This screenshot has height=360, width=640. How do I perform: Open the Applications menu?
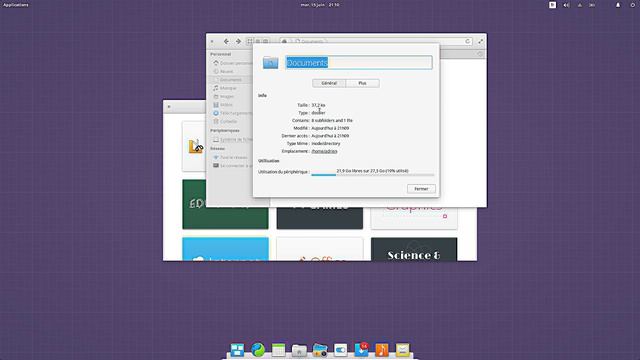click(x=16, y=5)
